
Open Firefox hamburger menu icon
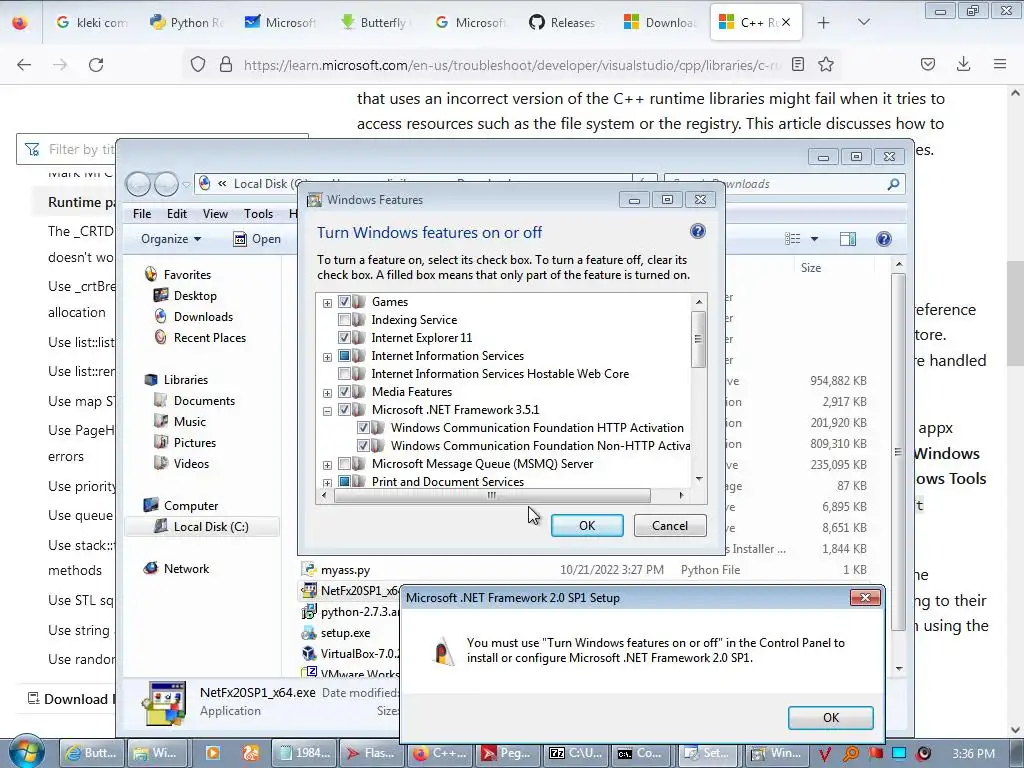(x=1000, y=64)
